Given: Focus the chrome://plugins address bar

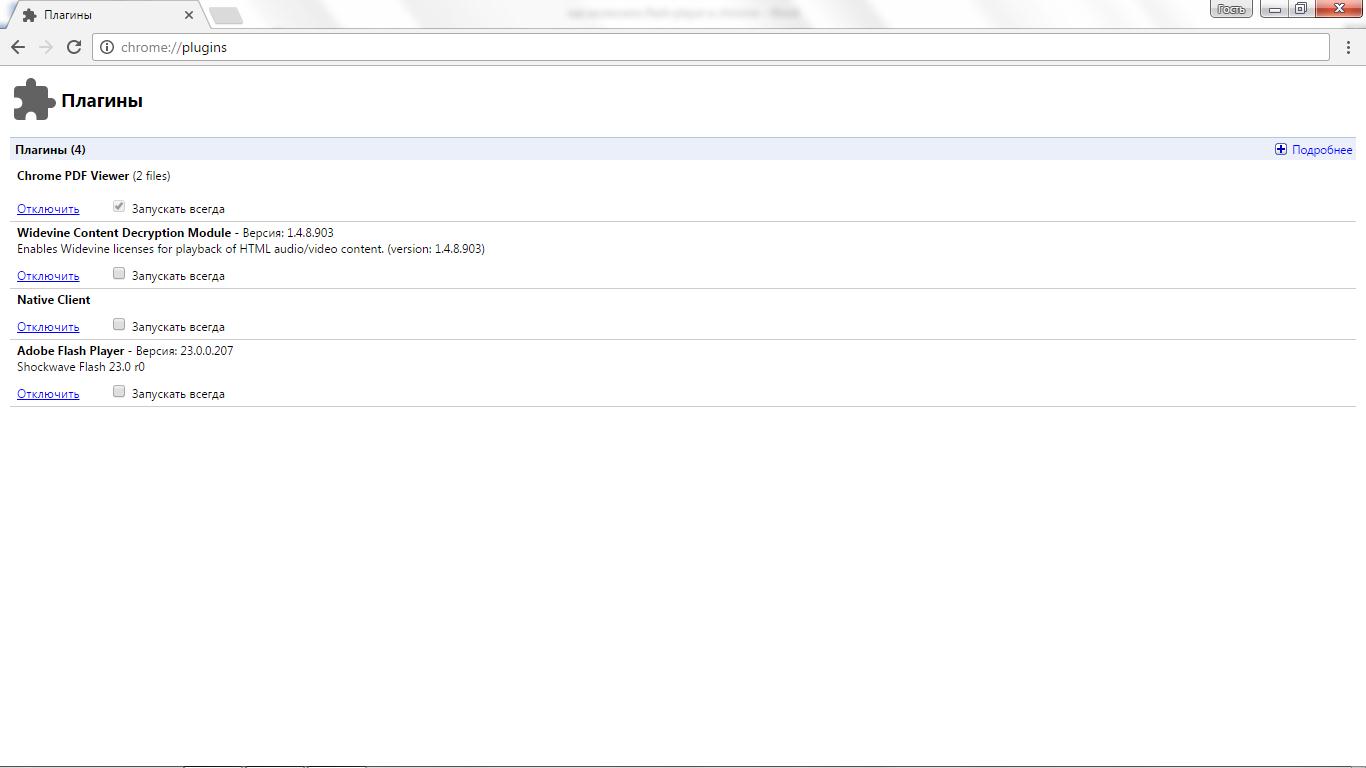Looking at the screenshot, I should tap(711, 47).
